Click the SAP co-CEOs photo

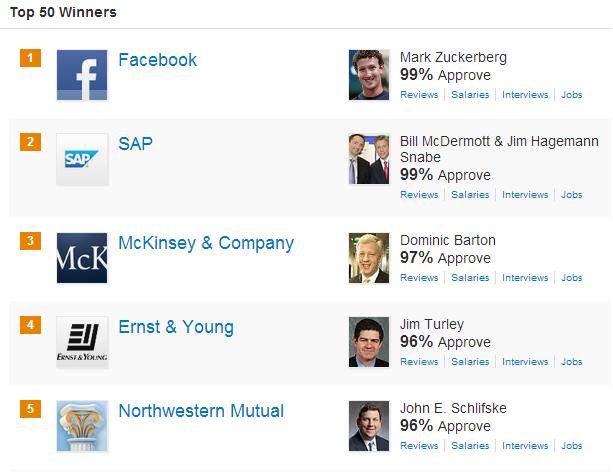[x=369, y=159]
